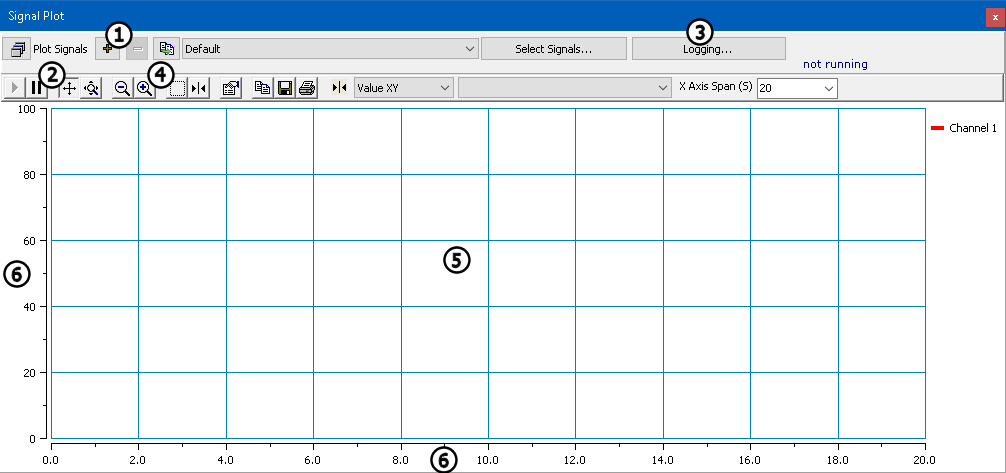Copy plot to clipboard

click(262, 88)
